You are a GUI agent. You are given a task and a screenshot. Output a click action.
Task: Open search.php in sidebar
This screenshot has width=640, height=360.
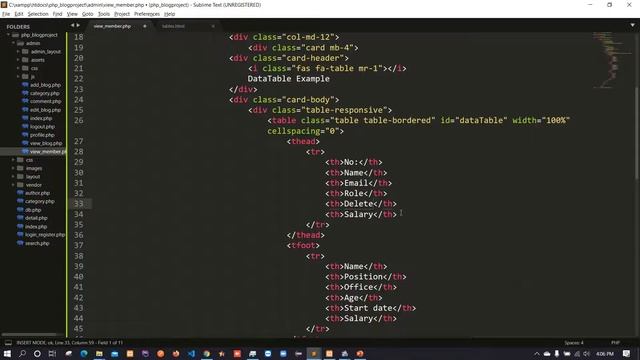coord(37,243)
